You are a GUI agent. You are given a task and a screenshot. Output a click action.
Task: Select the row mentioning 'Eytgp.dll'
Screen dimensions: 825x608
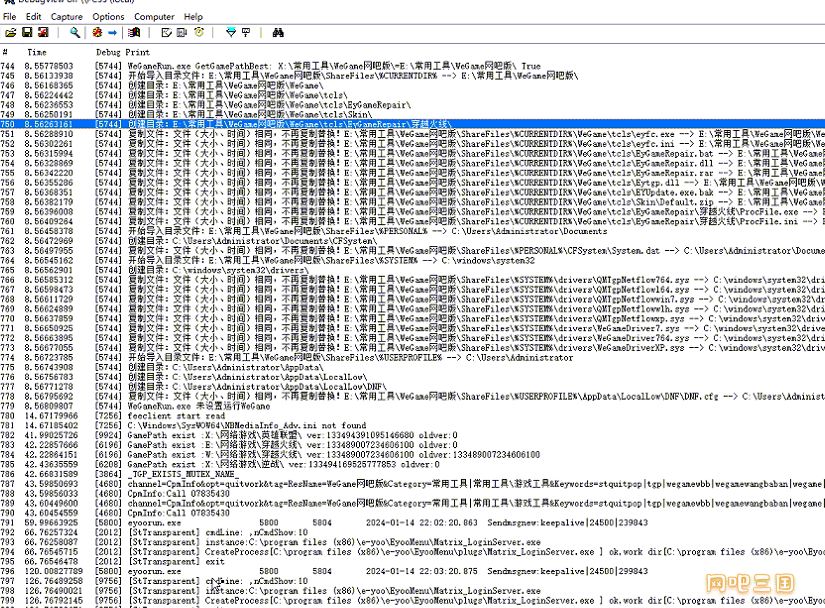(x=412, y=183)
